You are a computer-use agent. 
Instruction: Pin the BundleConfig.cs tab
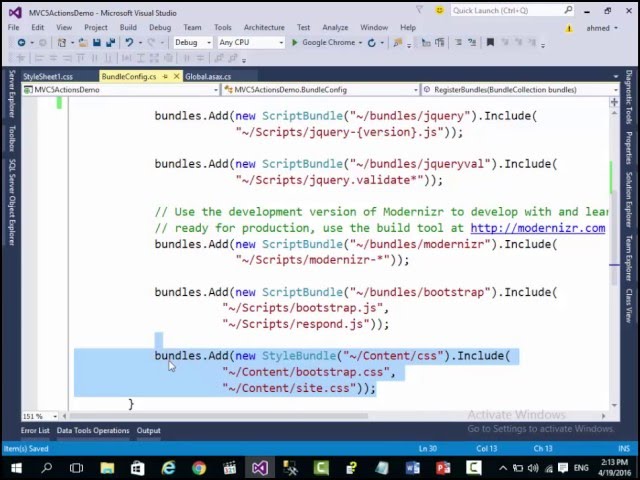click(165, 76)
